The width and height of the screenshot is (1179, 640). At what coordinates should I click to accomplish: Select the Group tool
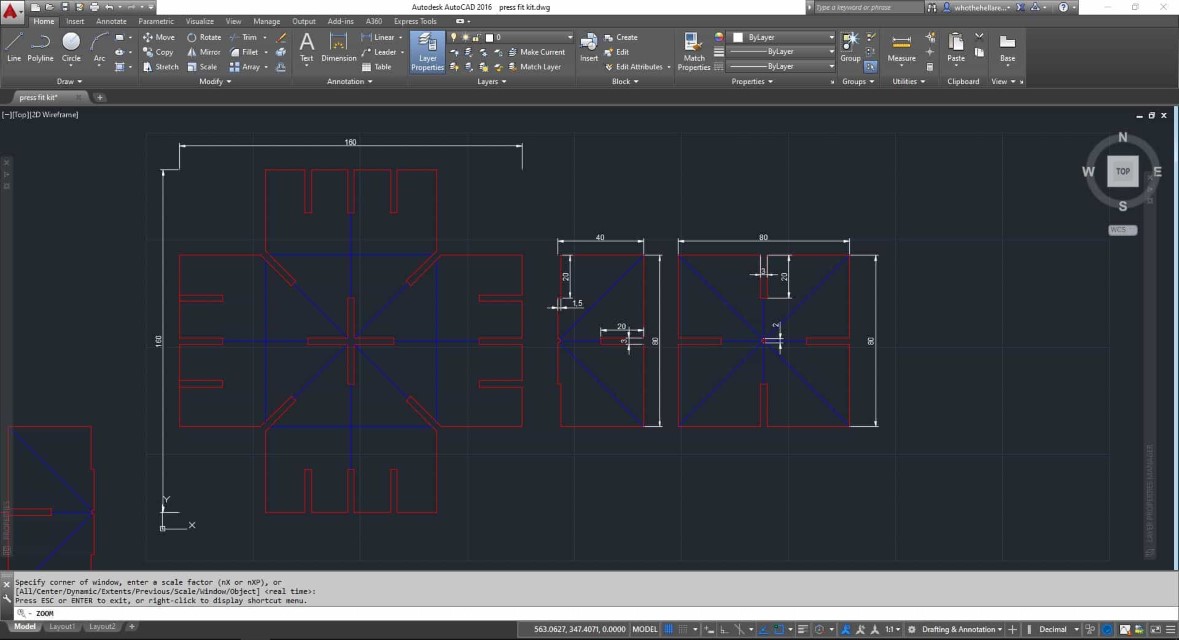pos(850,48)
